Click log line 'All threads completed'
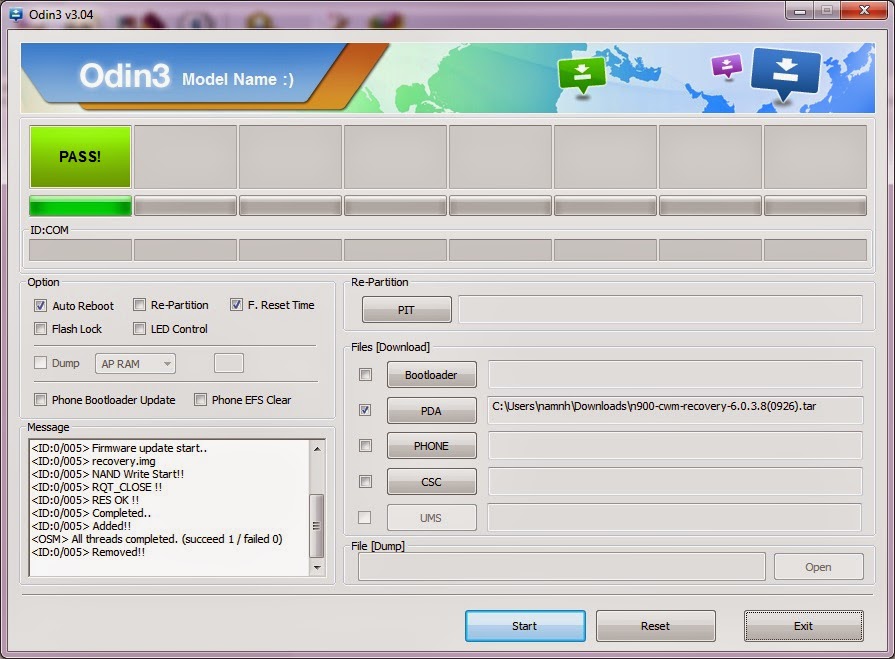895x659 pixels. tap(157, 539)
